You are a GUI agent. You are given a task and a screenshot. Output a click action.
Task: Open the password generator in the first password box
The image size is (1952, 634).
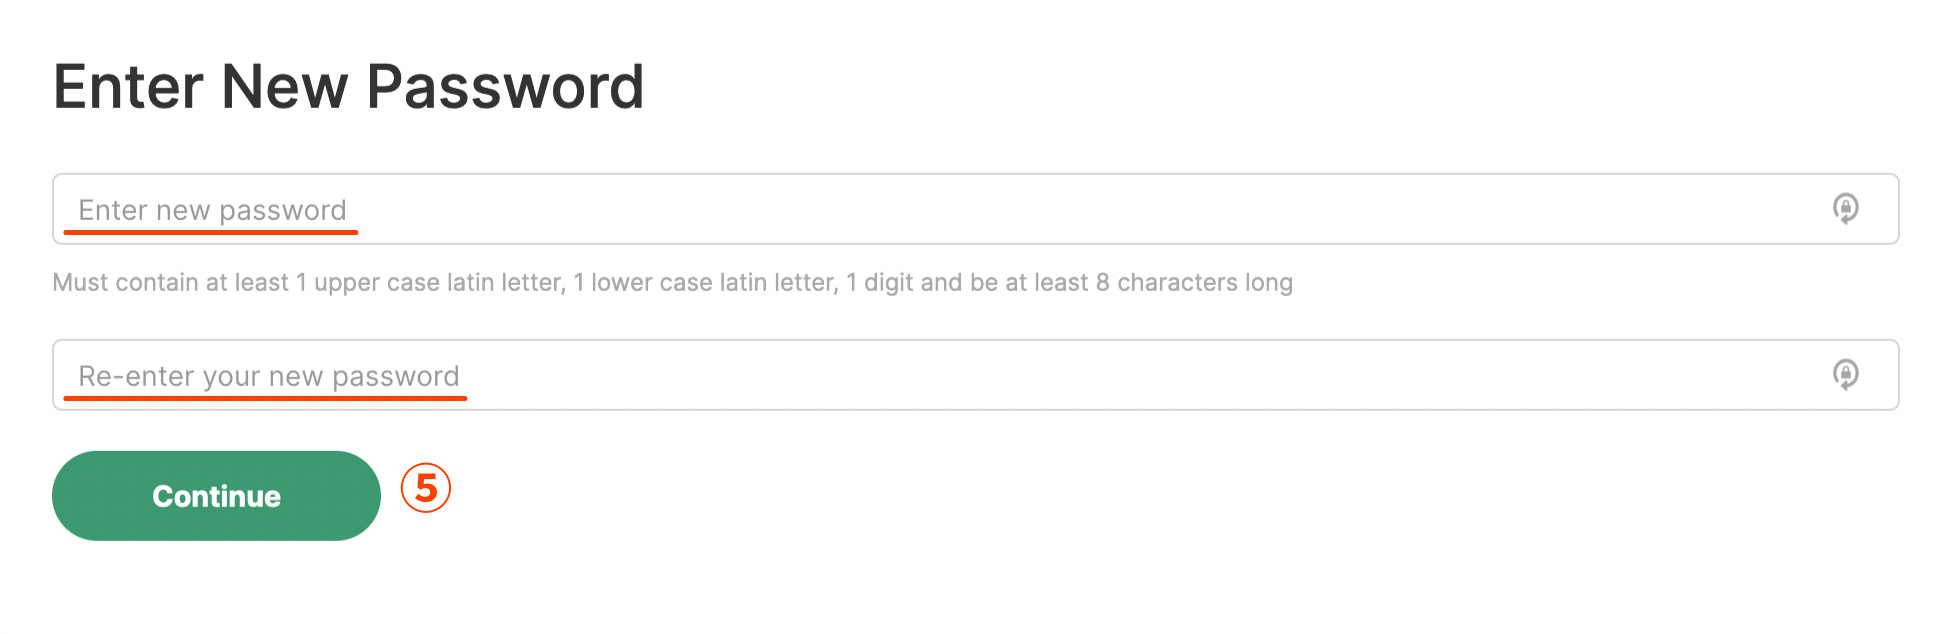coord(1845,209)
